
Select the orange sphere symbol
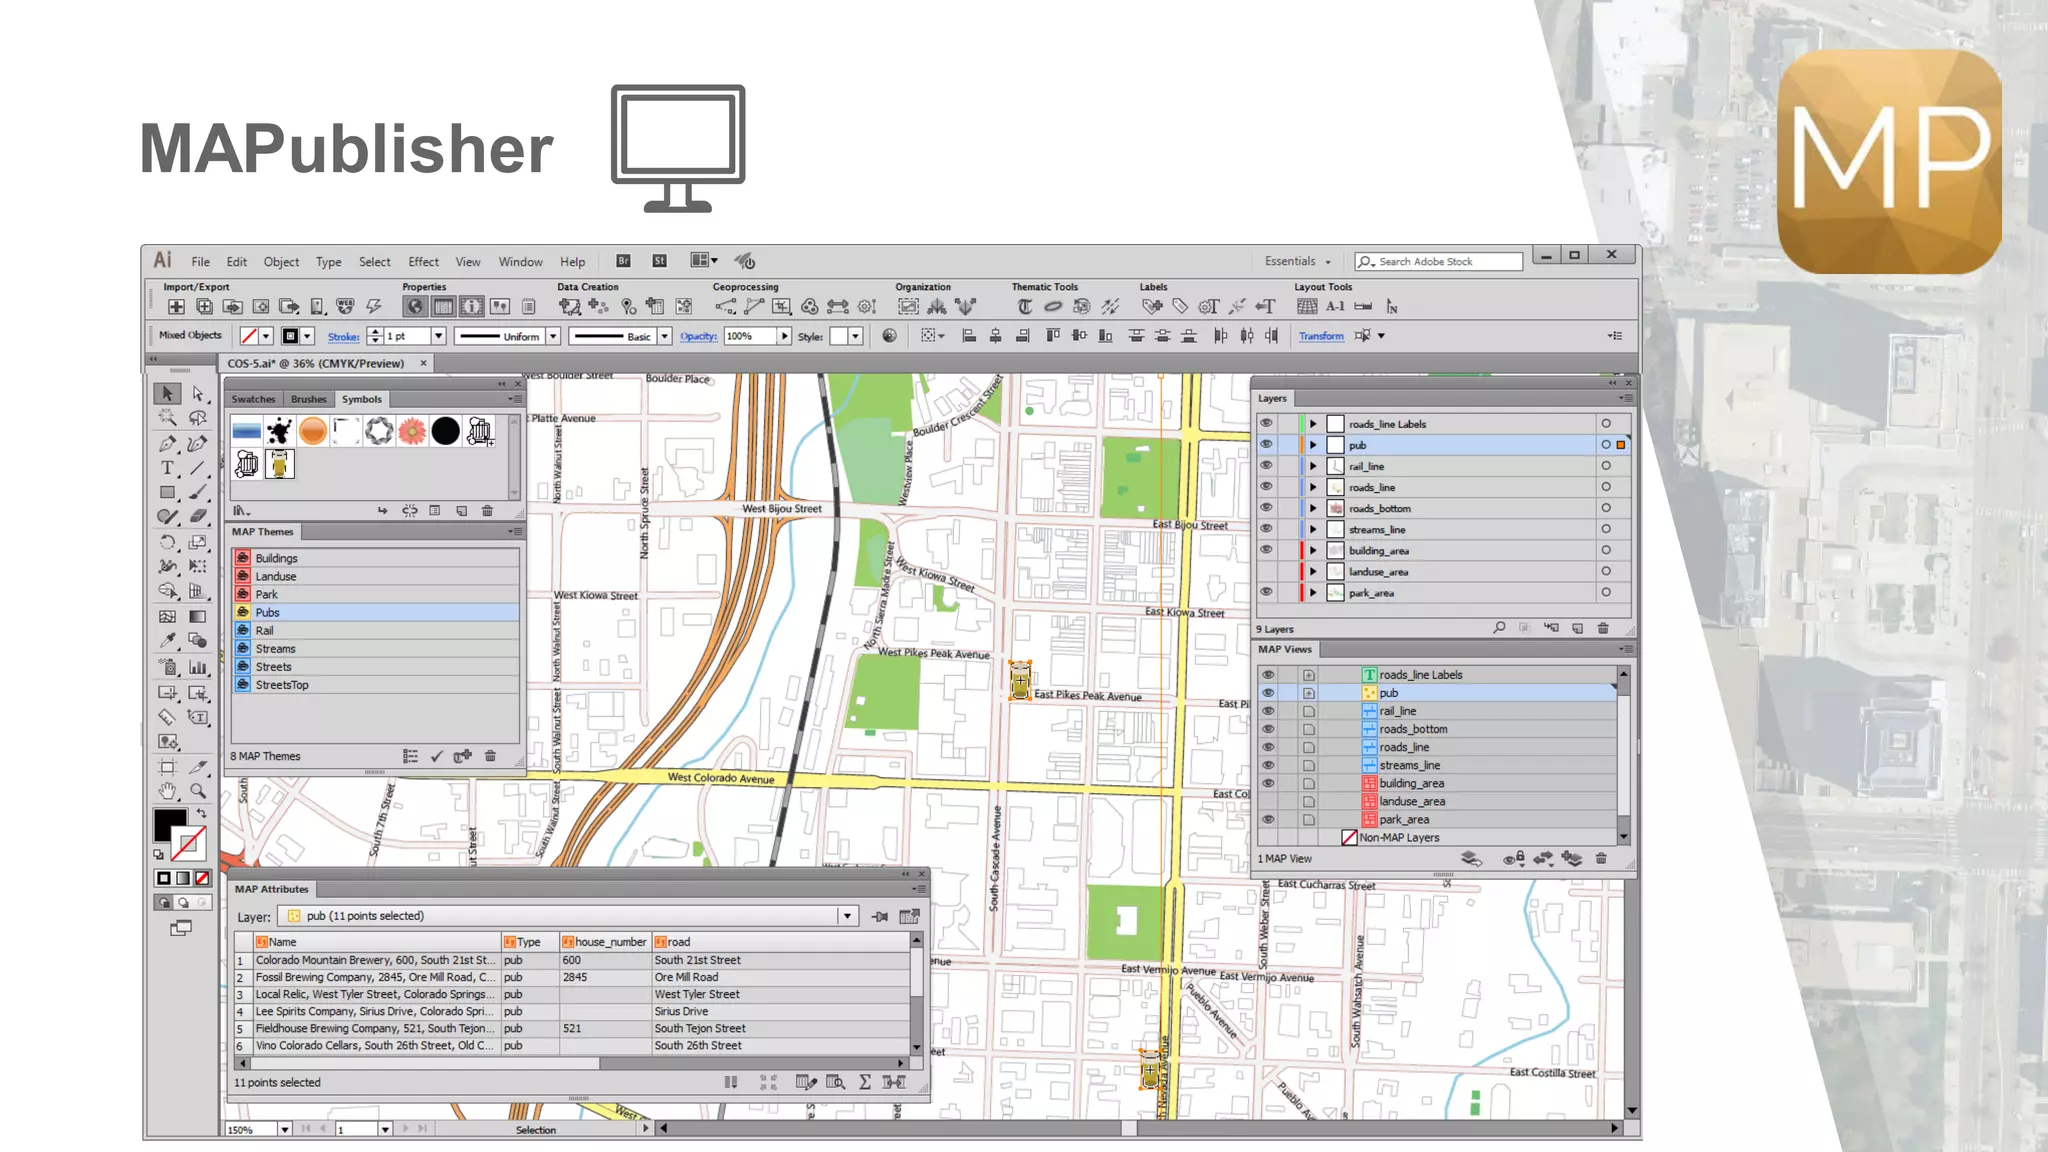(x=313, y=431)
